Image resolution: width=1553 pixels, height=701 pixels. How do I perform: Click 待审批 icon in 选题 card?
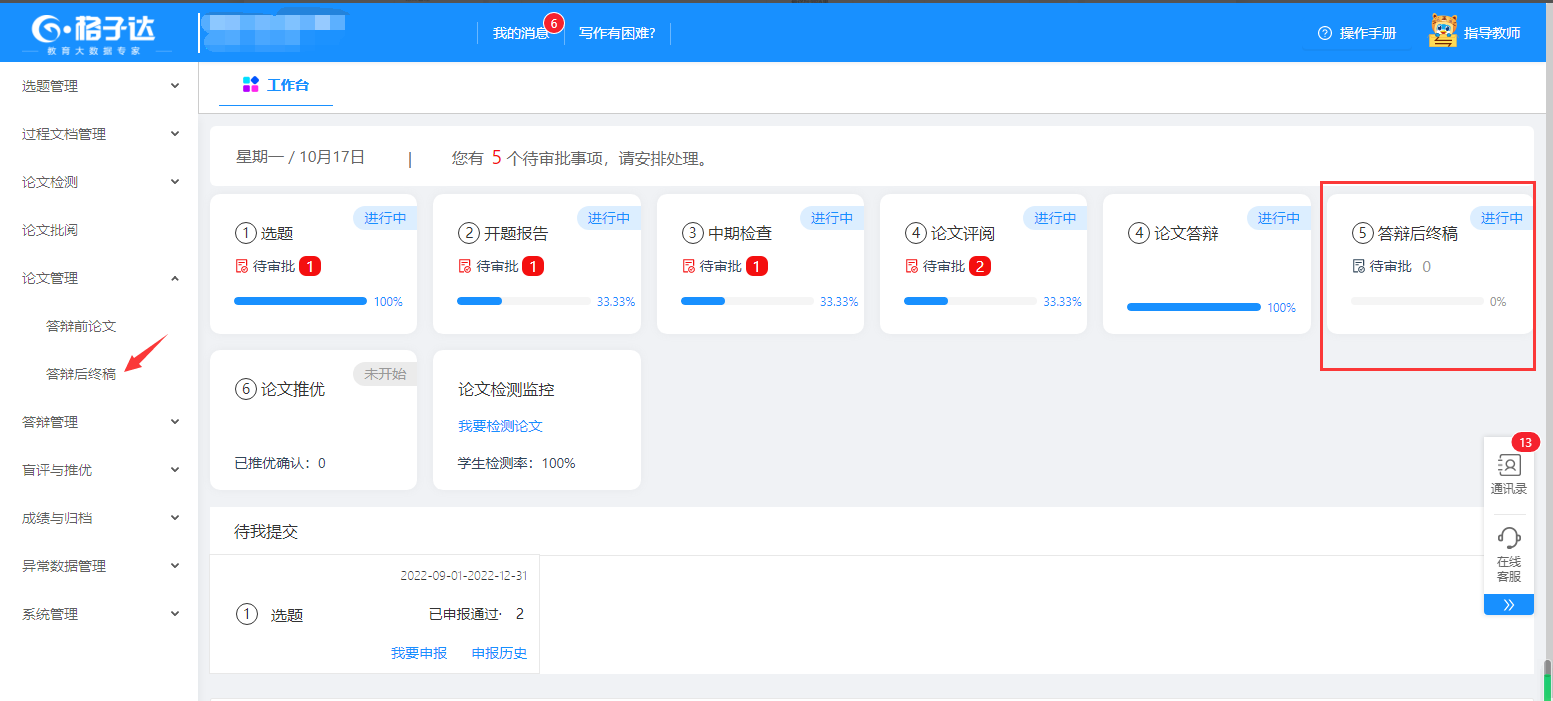coord(241,266)
